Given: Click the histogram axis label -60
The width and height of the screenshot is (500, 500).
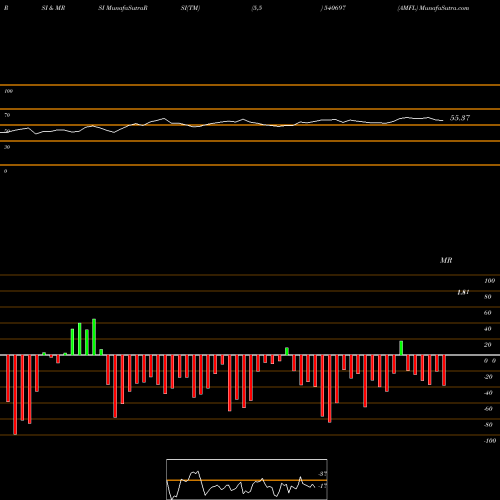Looking at the screenshot, I should [x=488, y=409].
